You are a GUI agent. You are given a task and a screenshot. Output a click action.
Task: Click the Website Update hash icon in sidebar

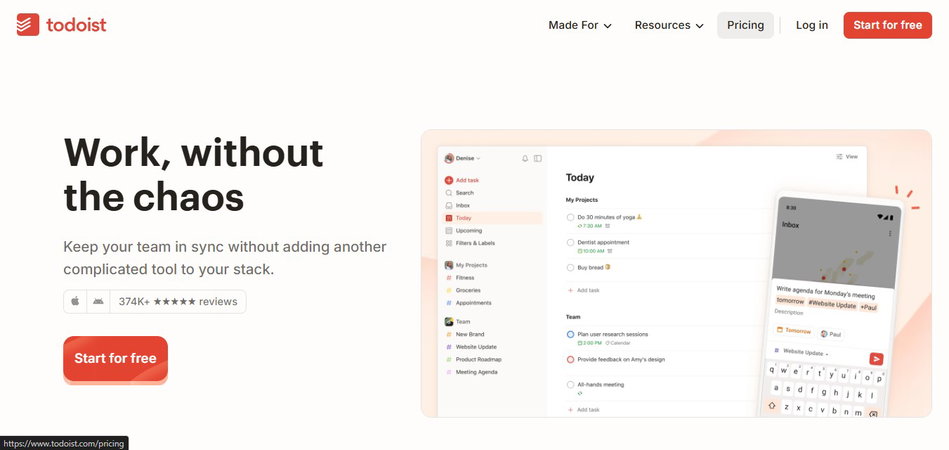click(x=448, y=347)
